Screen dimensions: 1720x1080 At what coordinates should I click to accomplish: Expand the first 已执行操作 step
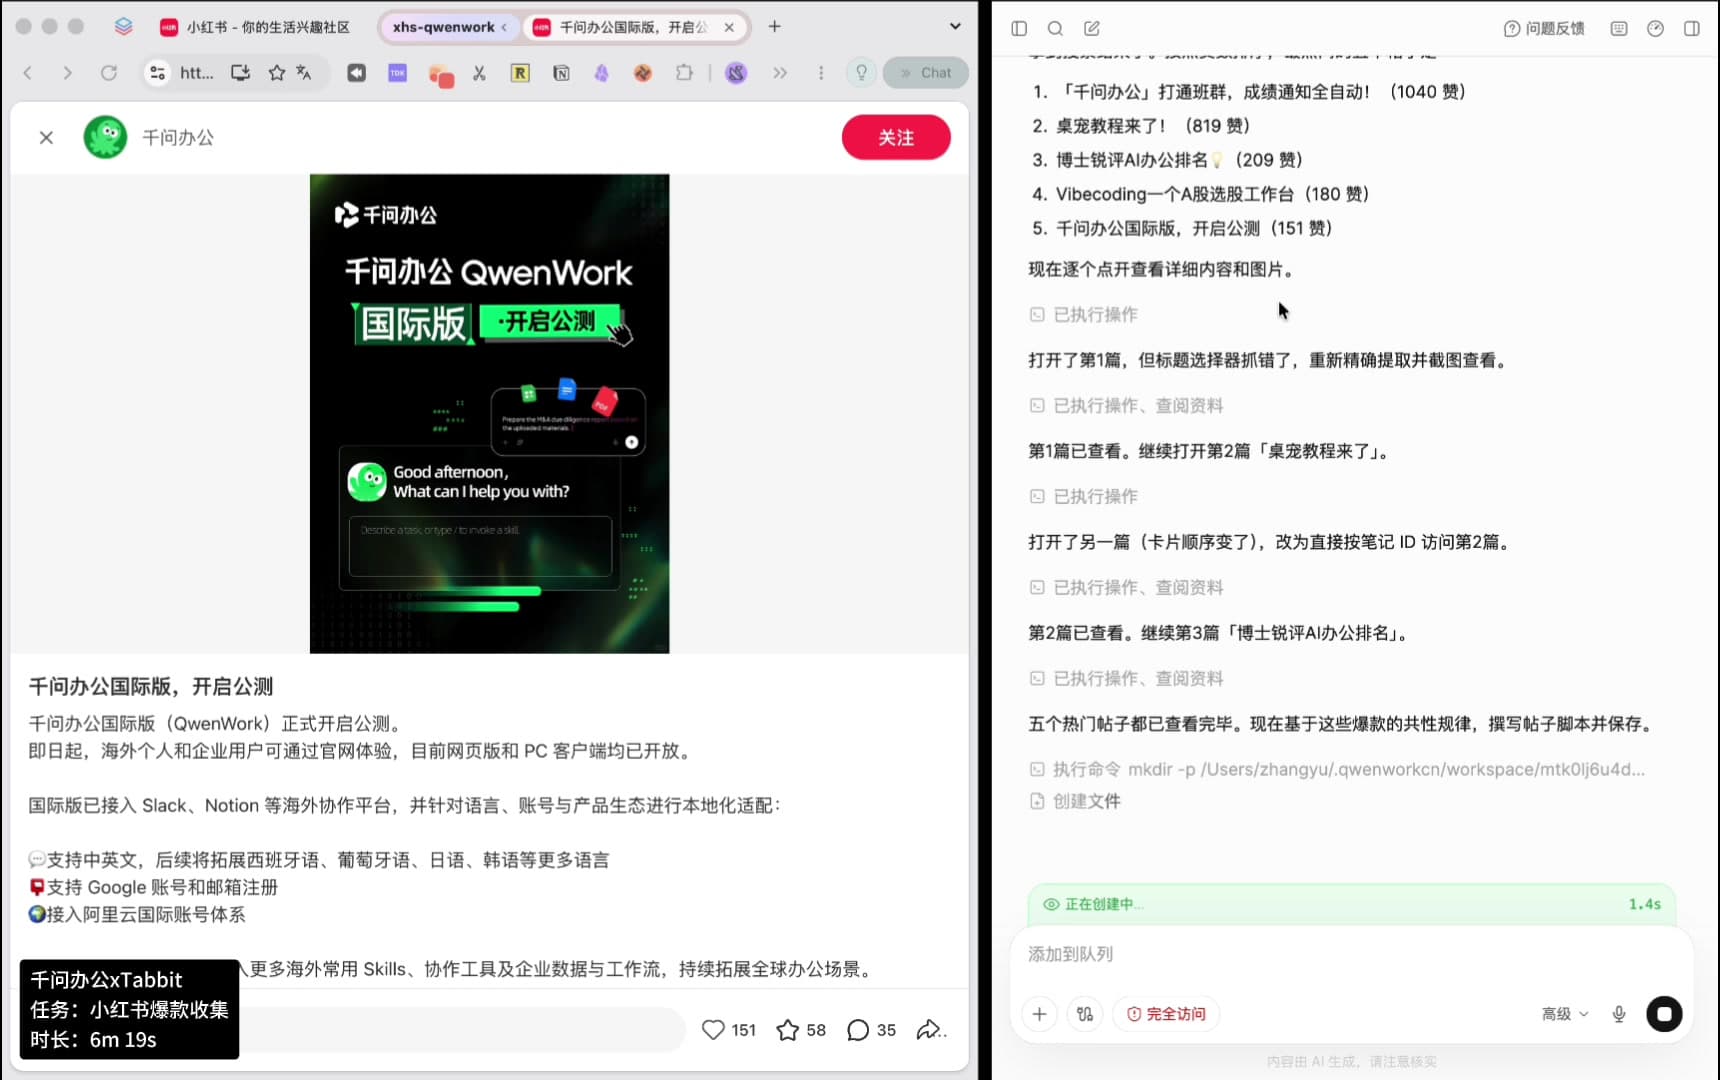click(1084, 315)
